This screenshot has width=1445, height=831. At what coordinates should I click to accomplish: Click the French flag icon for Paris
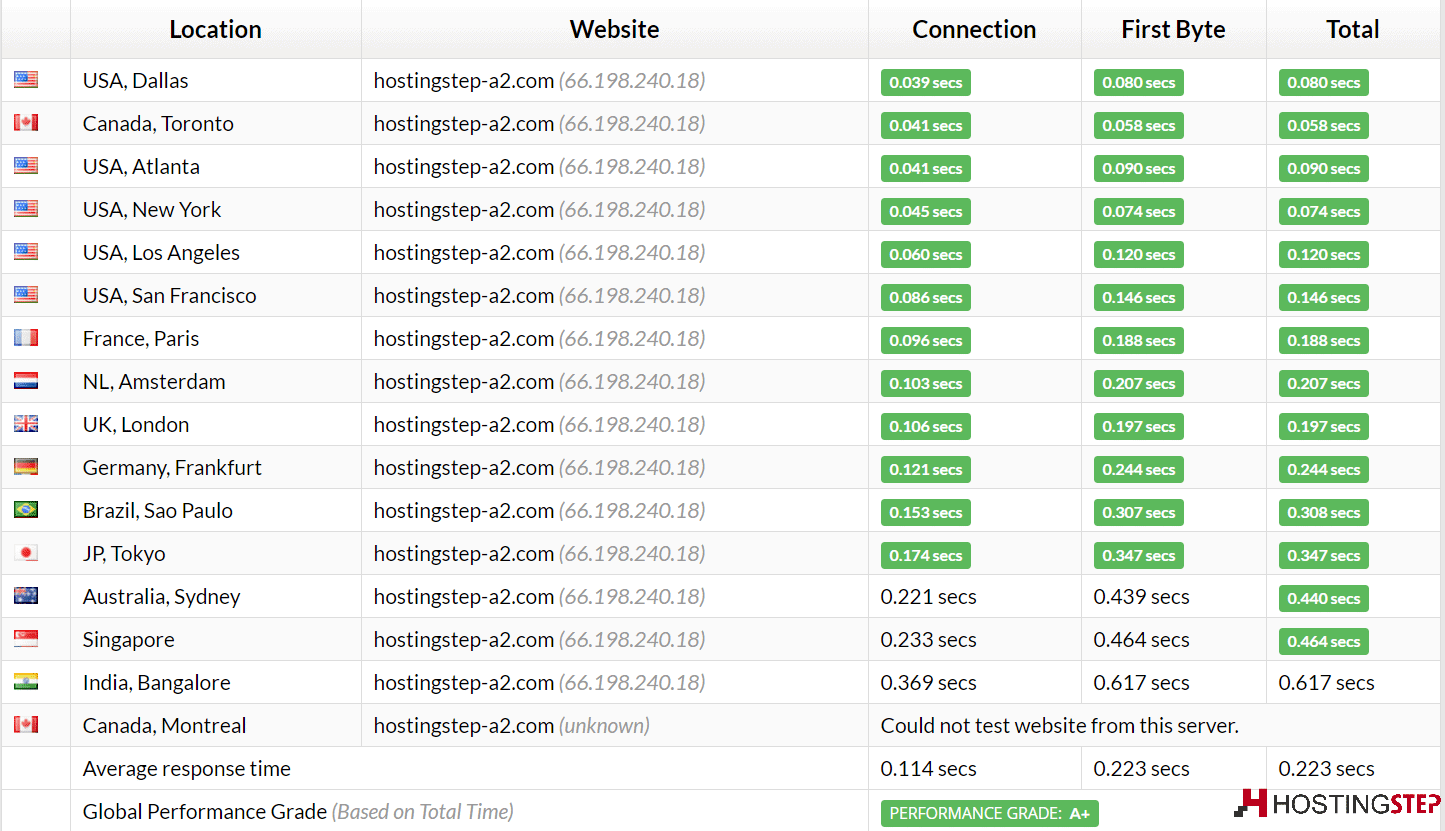coord(26,338)
